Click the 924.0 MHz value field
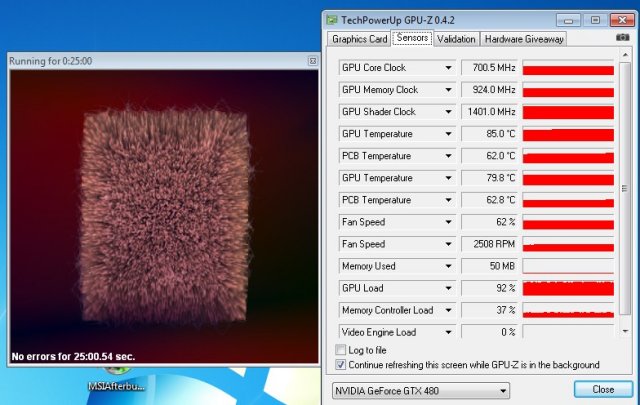 pos(489,89)
